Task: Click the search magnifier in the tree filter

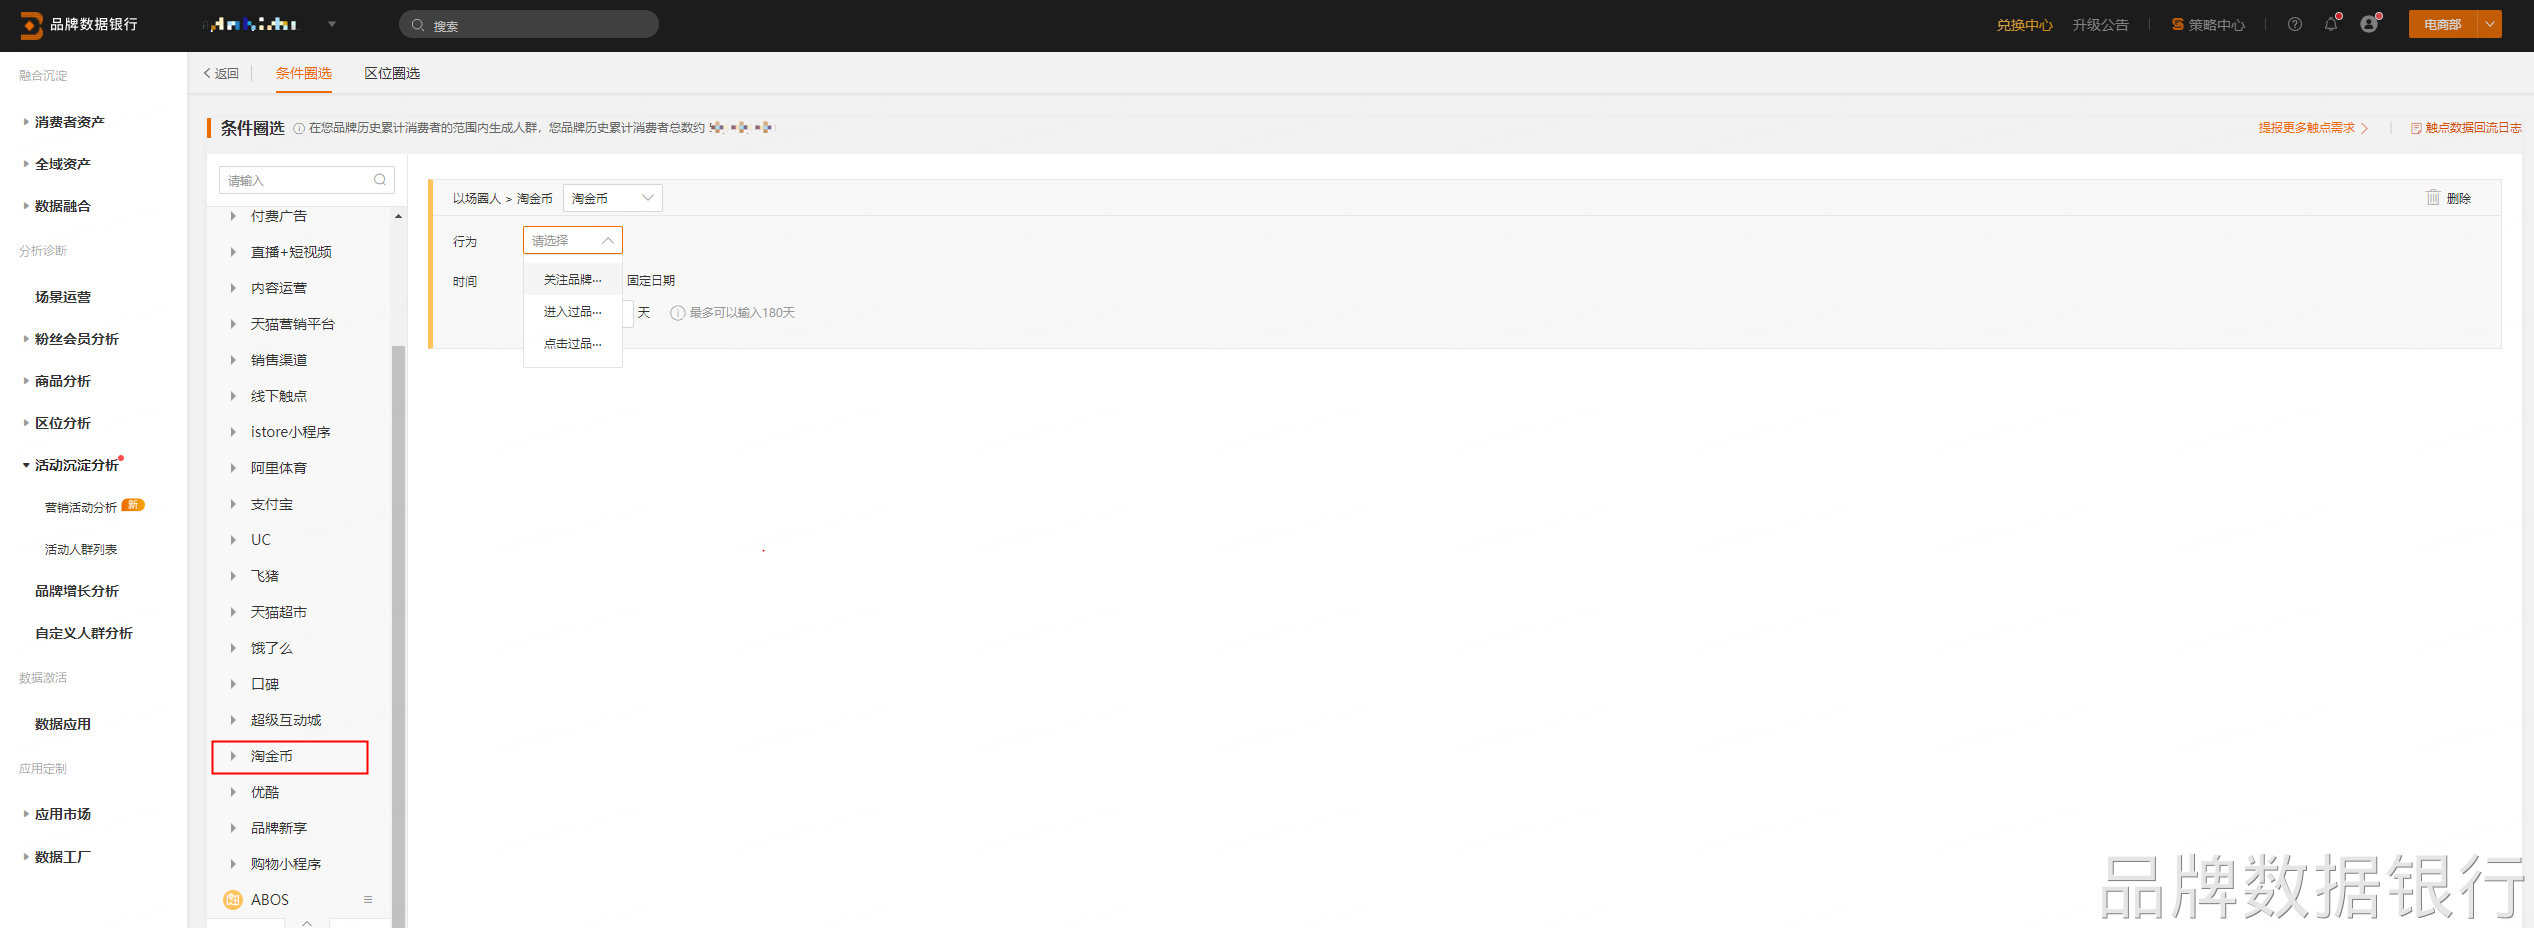Action: pyautogui.click(x=380, y=180)
